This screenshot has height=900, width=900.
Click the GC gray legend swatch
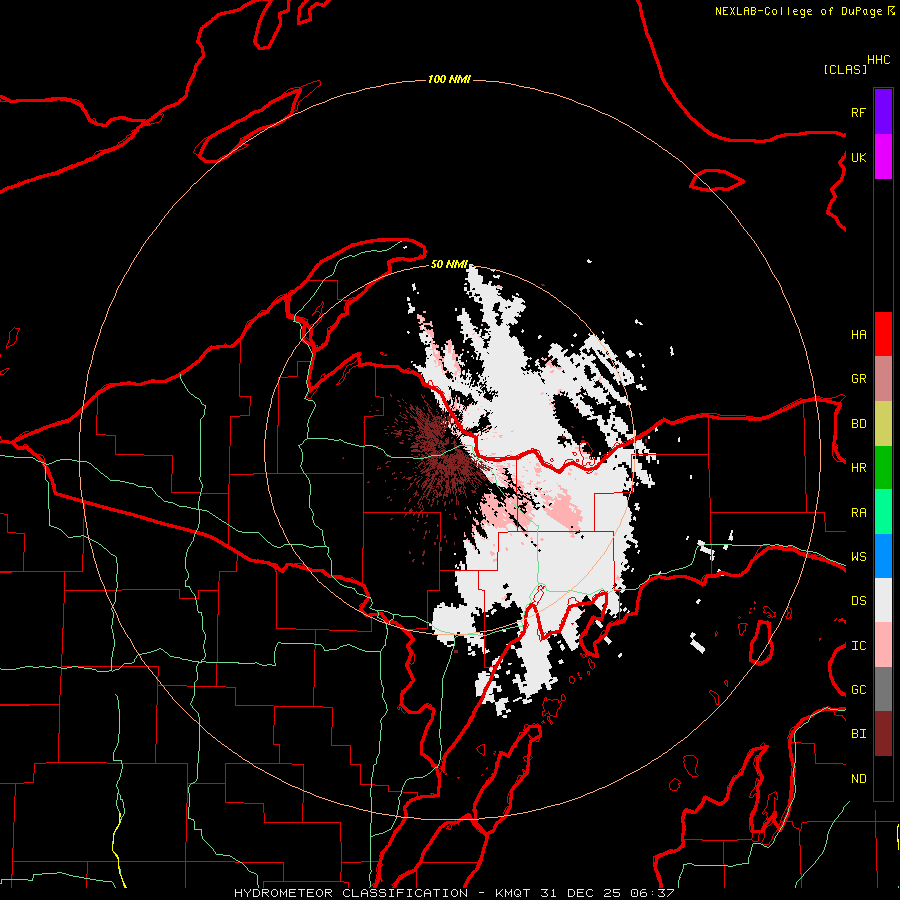tap(883, 689)
